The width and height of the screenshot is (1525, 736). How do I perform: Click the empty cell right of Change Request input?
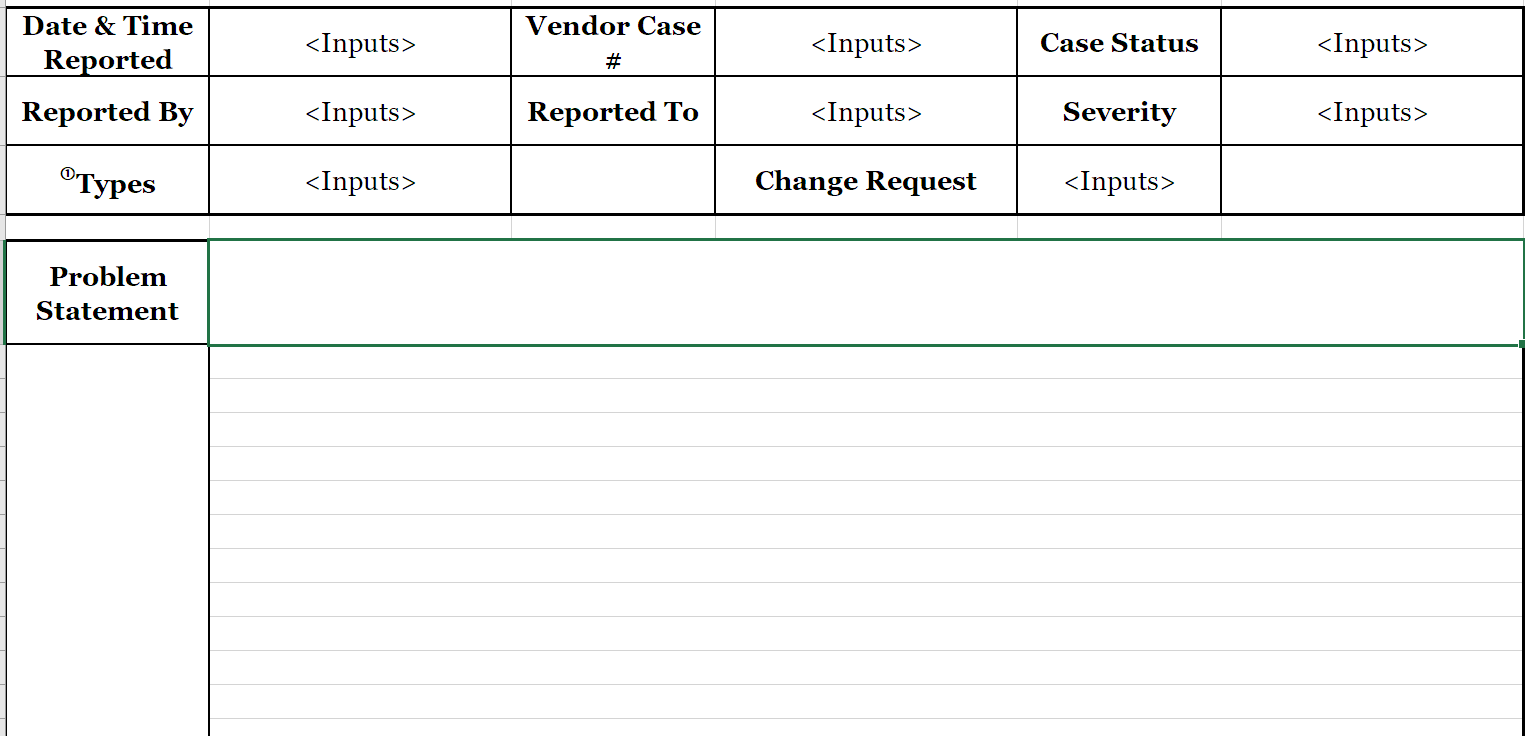click(x=1370, y=181)
